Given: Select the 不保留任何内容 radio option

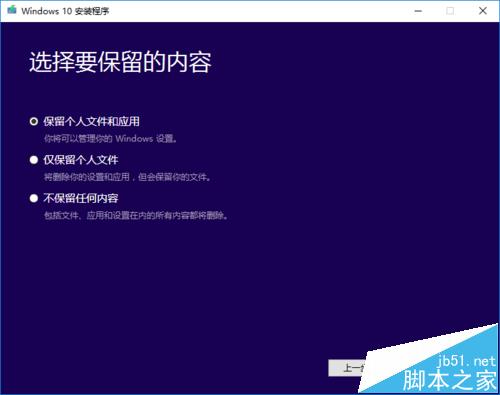Looking at the screenshot, I should tap(34, 198).
